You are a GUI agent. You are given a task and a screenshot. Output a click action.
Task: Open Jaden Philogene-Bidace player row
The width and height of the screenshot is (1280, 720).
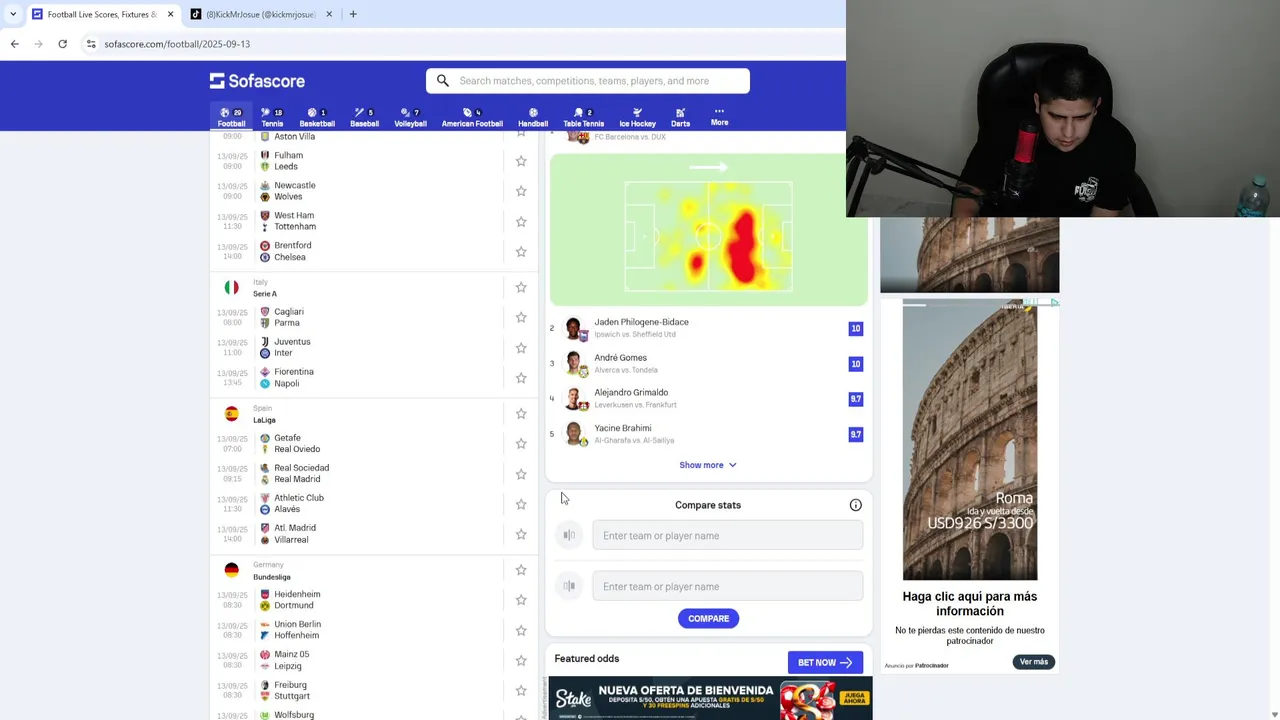point(709,328)
